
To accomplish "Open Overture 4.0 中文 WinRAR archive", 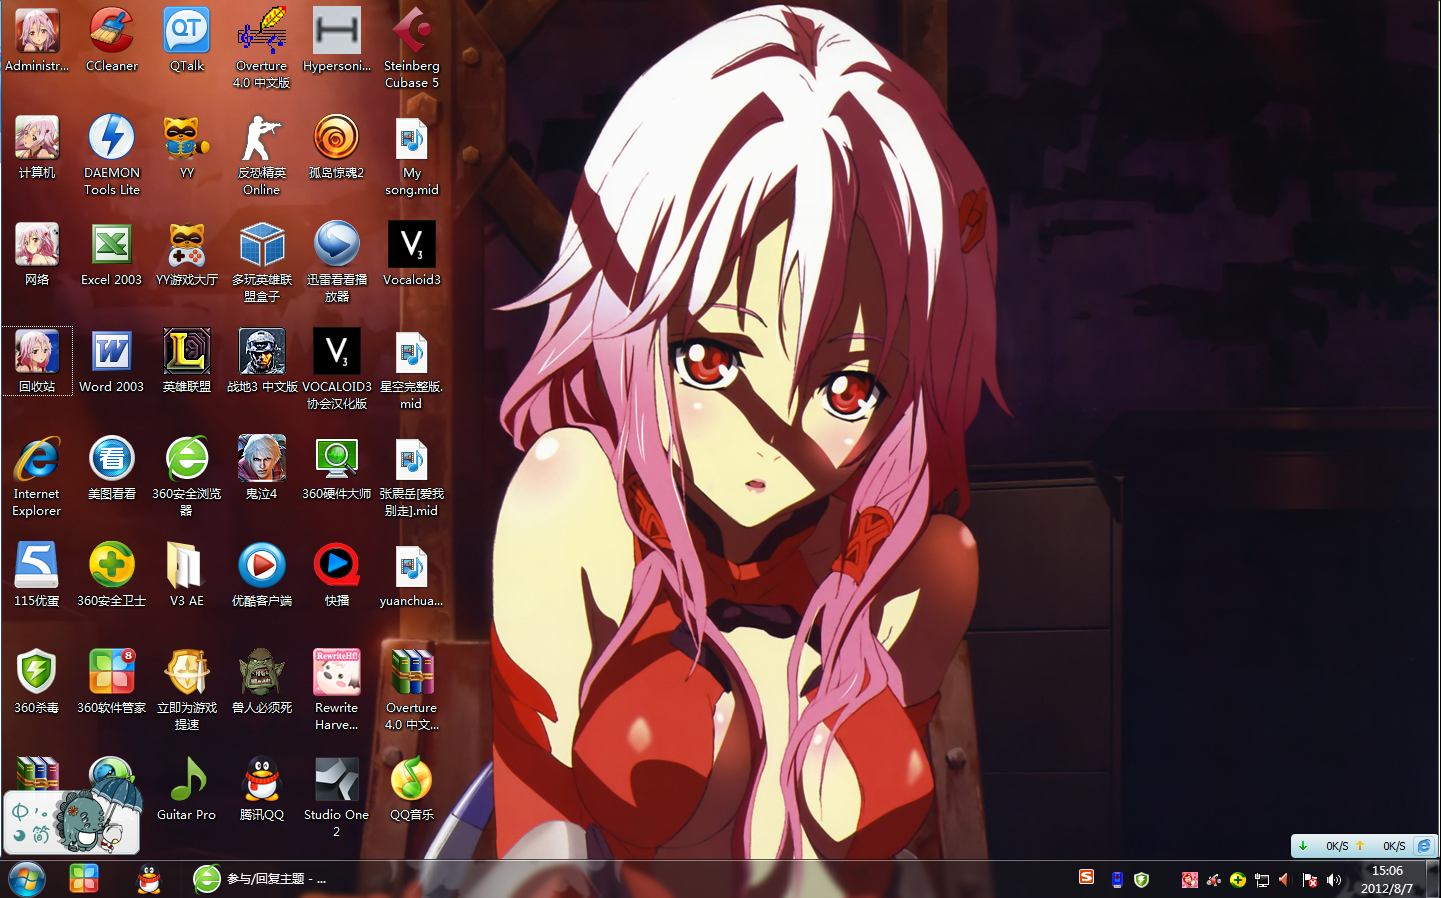I will 412,690.
